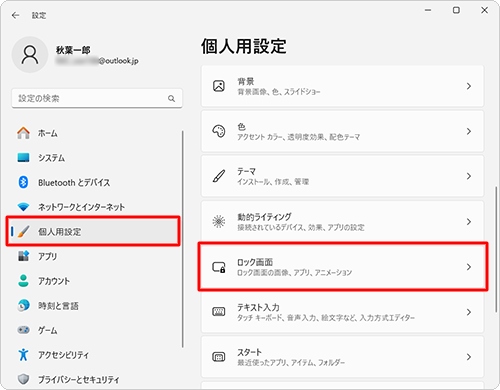Click the テキスト入力 keyboard icon

tap(219, 312)
